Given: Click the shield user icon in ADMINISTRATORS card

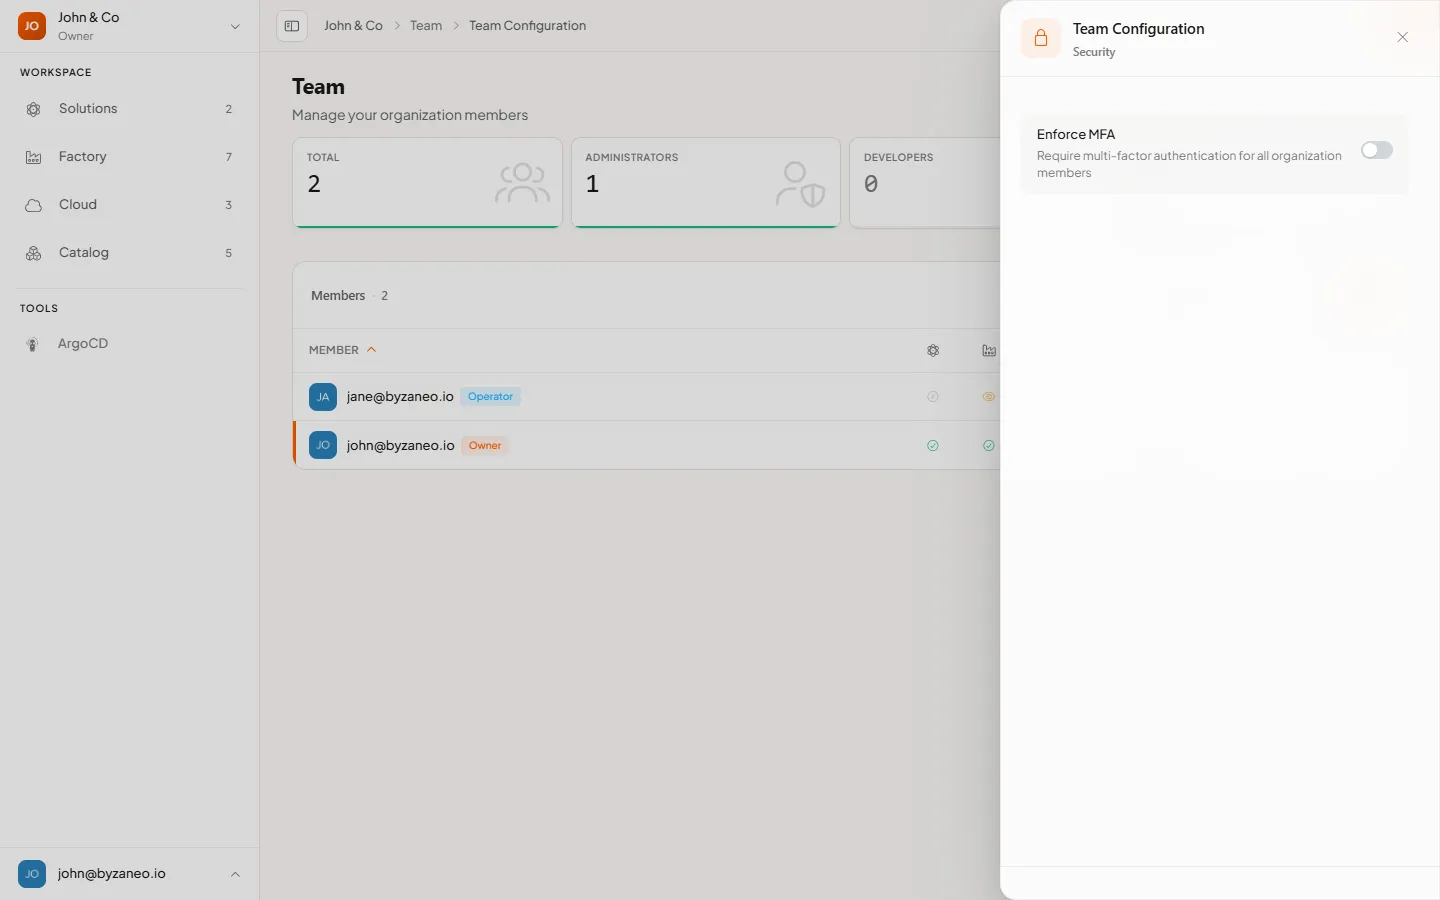Looking at the screenshot, I should 800,184.
